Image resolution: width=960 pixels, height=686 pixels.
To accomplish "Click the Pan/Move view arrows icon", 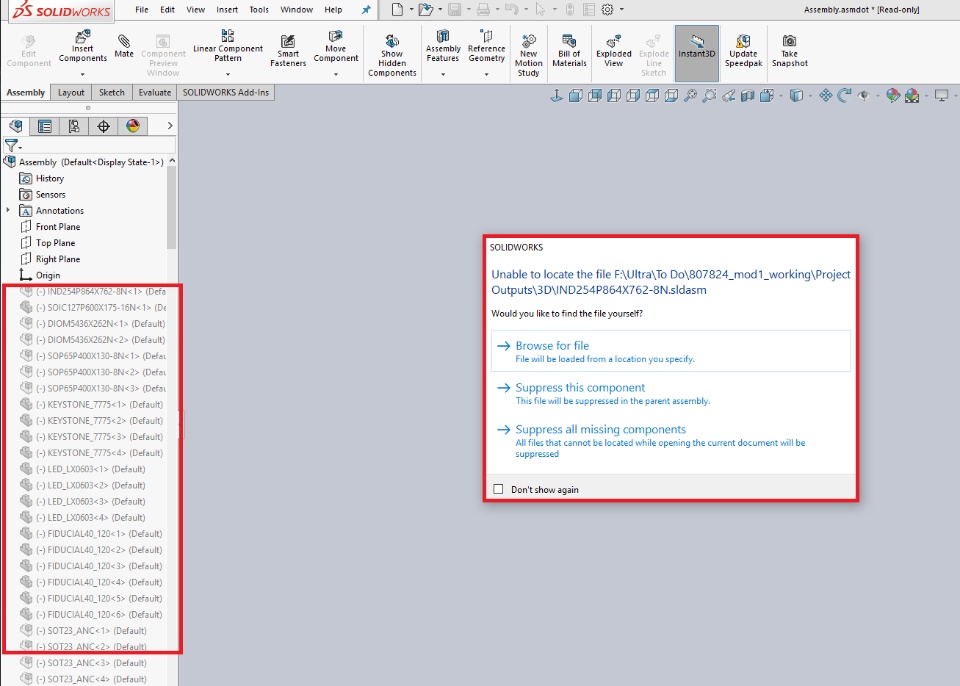I will click(x=825, y=96).
